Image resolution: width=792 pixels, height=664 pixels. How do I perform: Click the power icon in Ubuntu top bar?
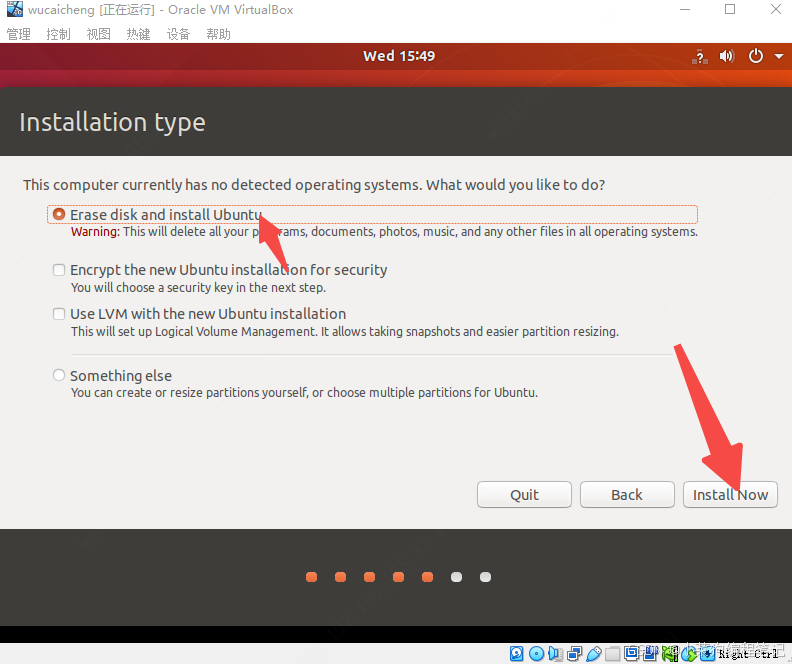click(x=756, y=56)
